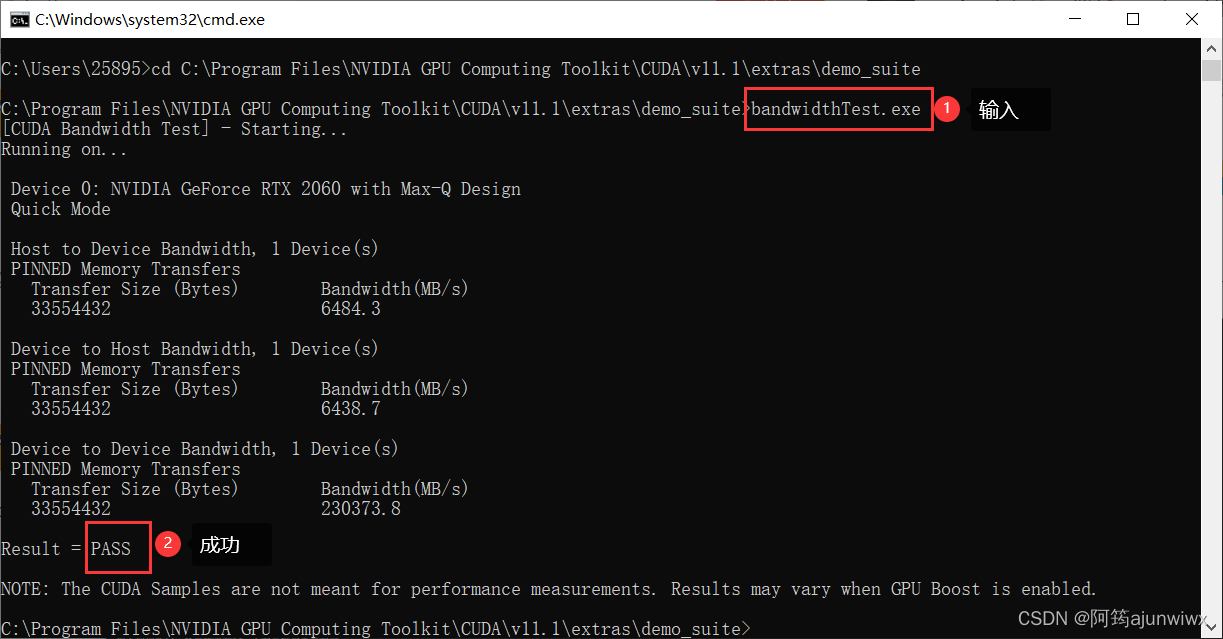Maximize the command prompt window
Image resolution: width=1223 pixels, height=639 pixels.
click(x=1133, y=19)
